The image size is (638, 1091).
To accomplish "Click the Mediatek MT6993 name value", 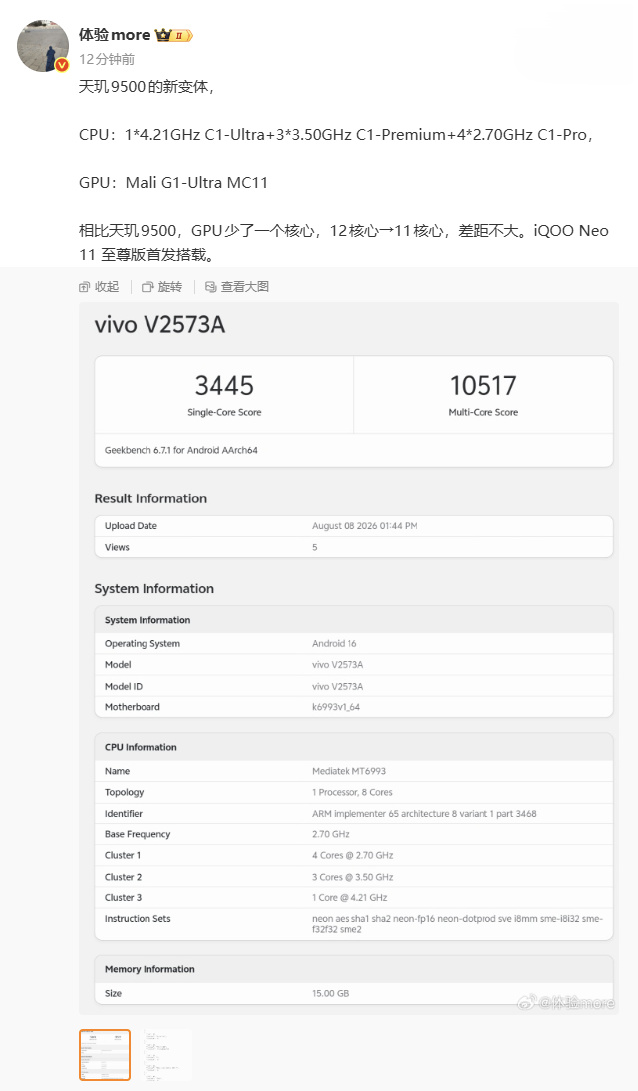I will click(349, 771).
